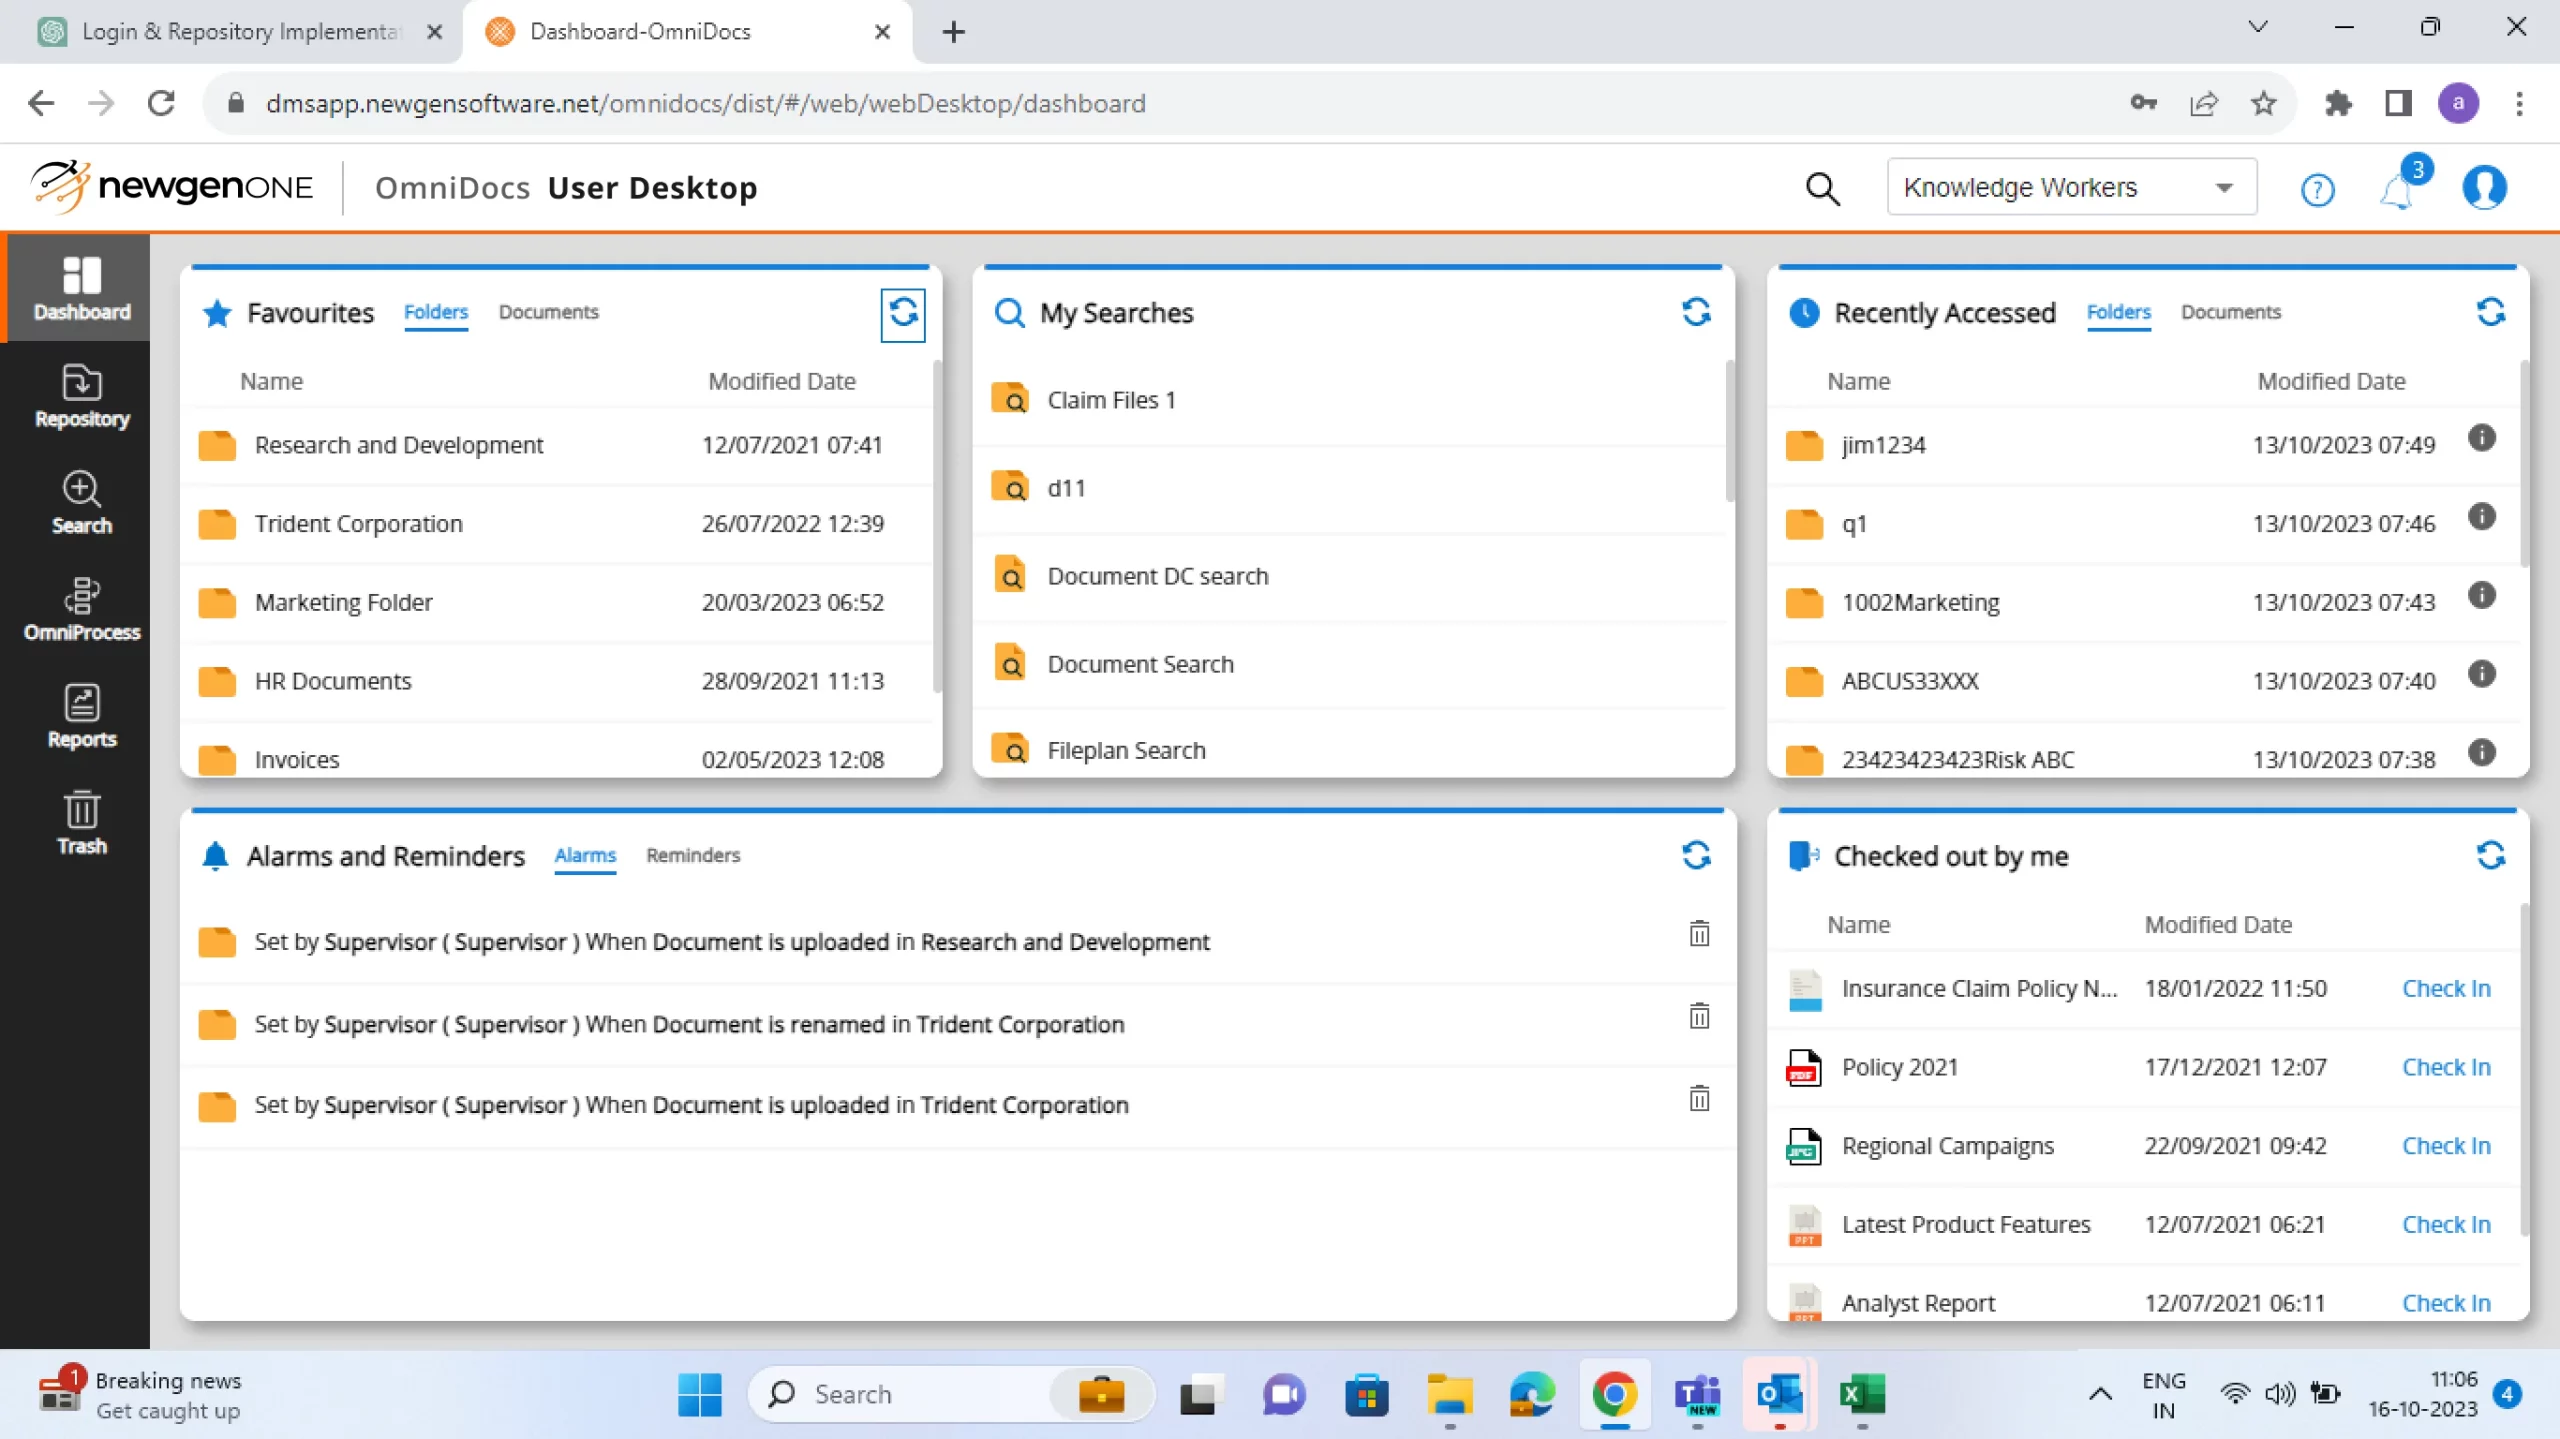Bookmark this page with the star icon
This screenshot has width=2560, height=1439.
tap(2263, 103)
